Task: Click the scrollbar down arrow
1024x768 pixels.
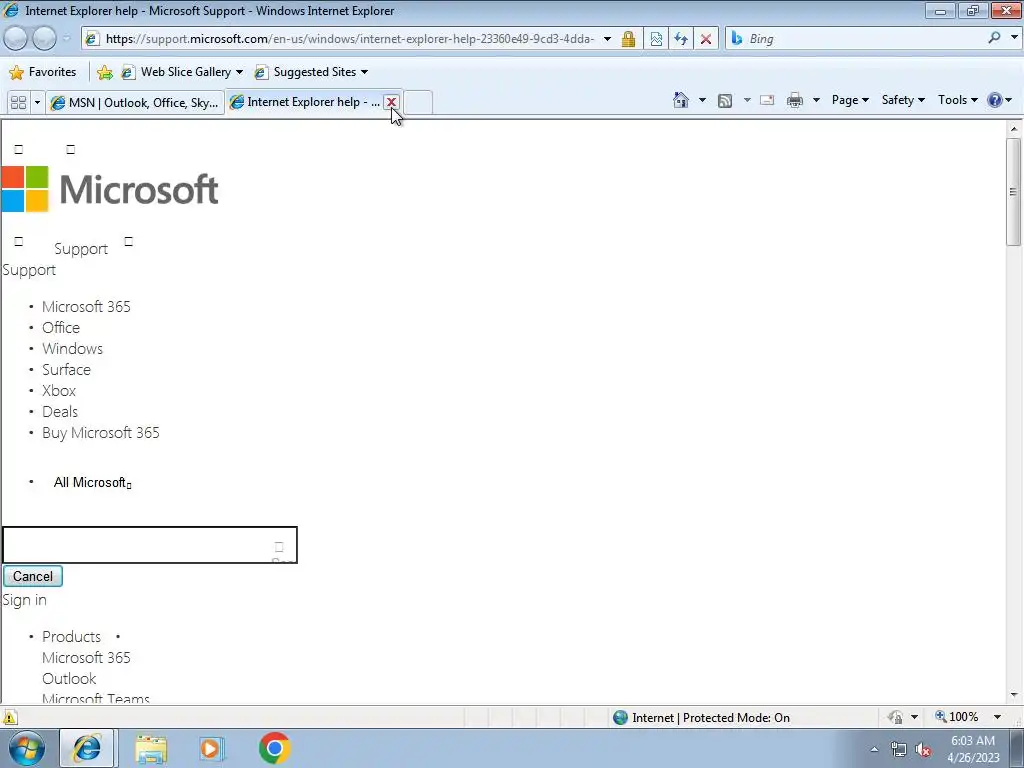Action: [x=1013, y=695]
